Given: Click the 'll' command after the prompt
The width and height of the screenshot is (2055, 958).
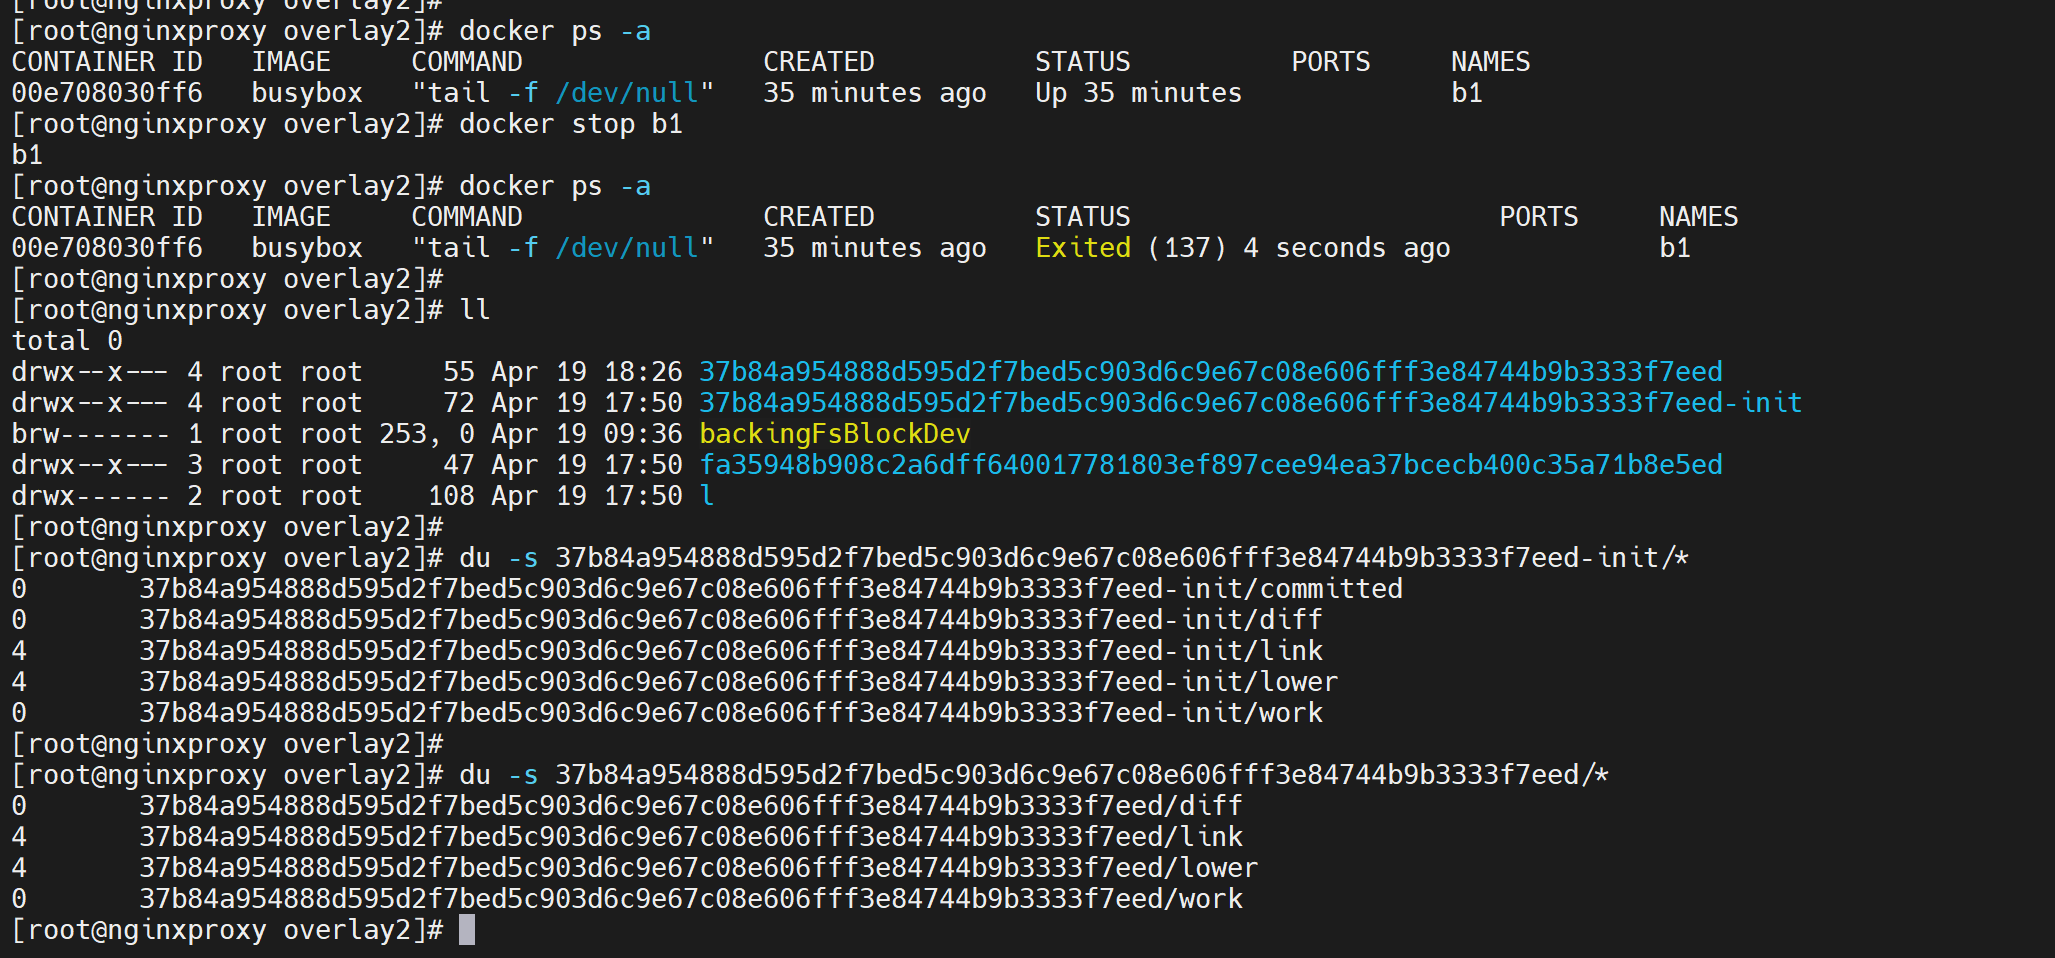Looking at the screenshot, I should [x=474, y=310].
